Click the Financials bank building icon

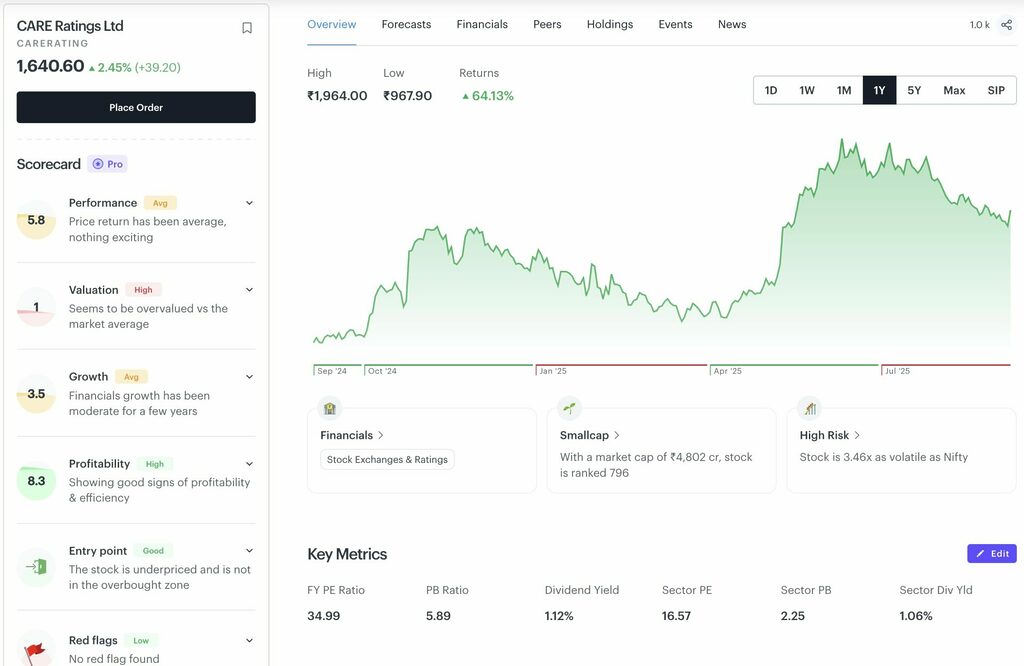(330, 409)
